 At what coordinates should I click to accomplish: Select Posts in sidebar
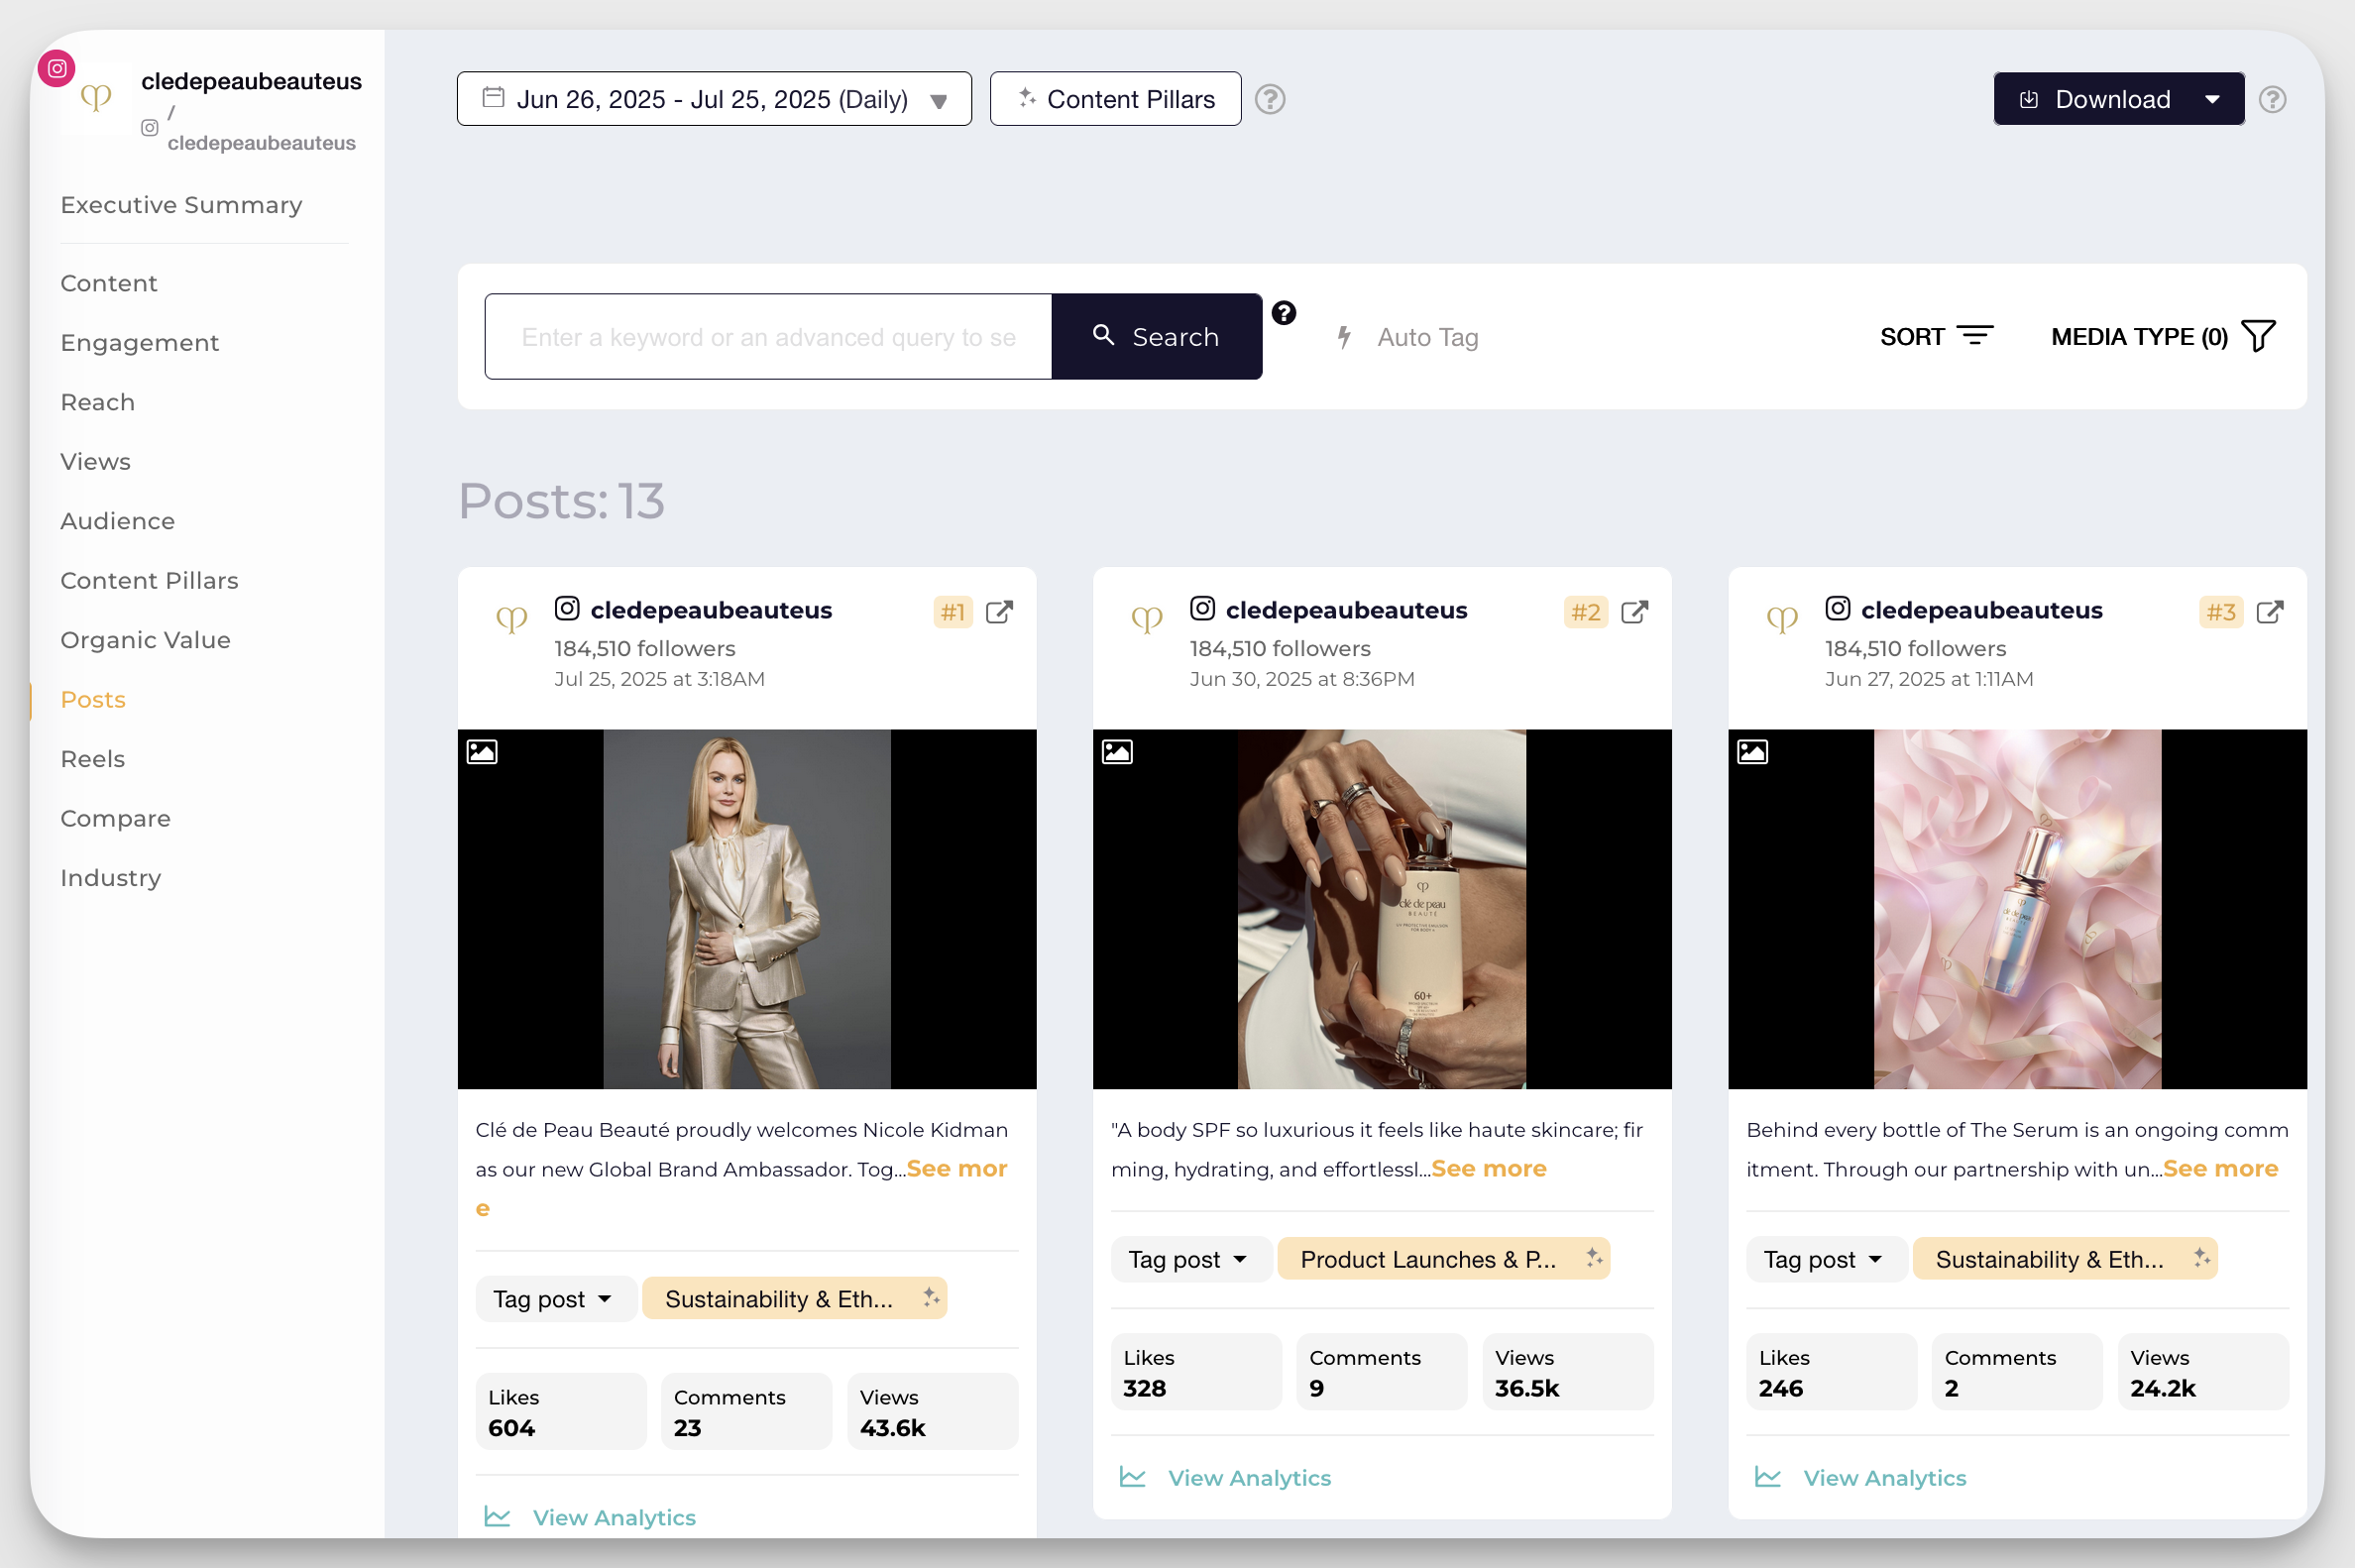pyautogui.click(x=93, y=700)
